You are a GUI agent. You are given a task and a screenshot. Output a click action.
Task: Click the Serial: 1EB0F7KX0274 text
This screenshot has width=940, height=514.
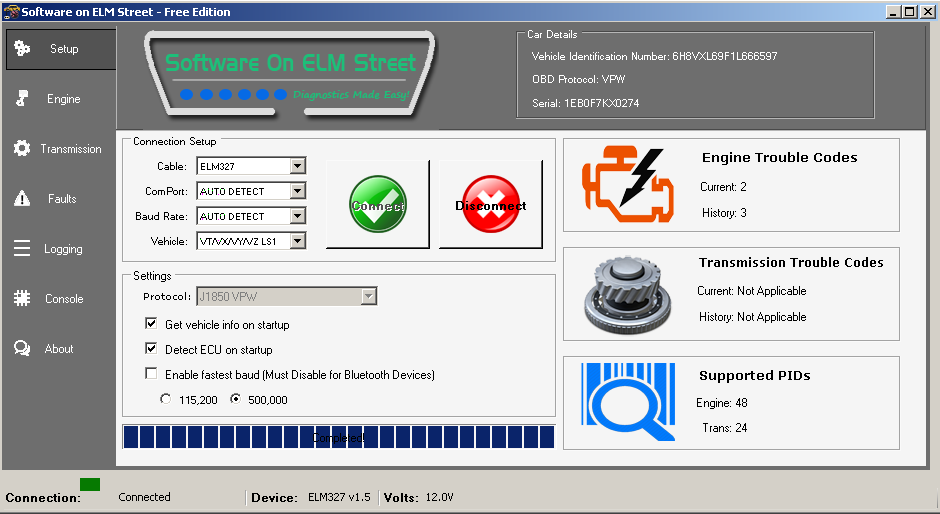[x=586, y=103]
